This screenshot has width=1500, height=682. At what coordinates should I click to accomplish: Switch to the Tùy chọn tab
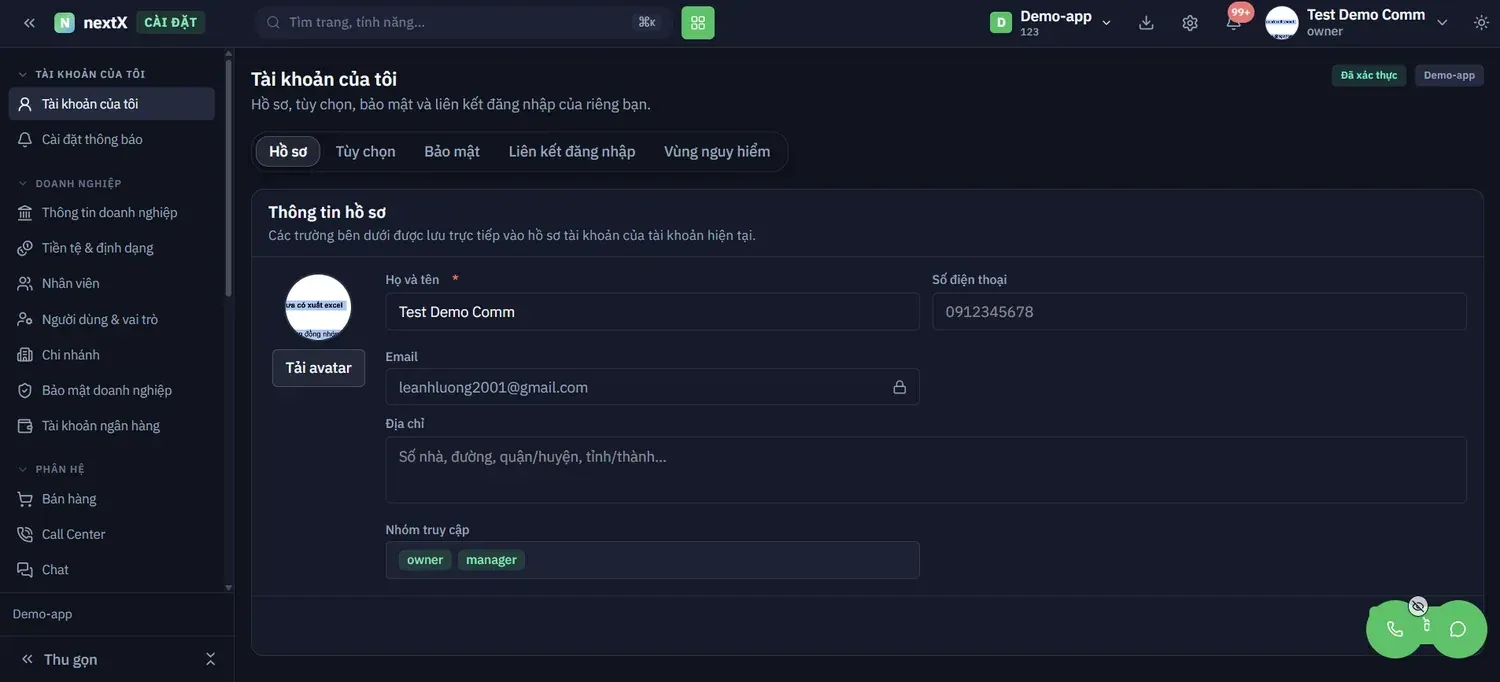point(366,151)
